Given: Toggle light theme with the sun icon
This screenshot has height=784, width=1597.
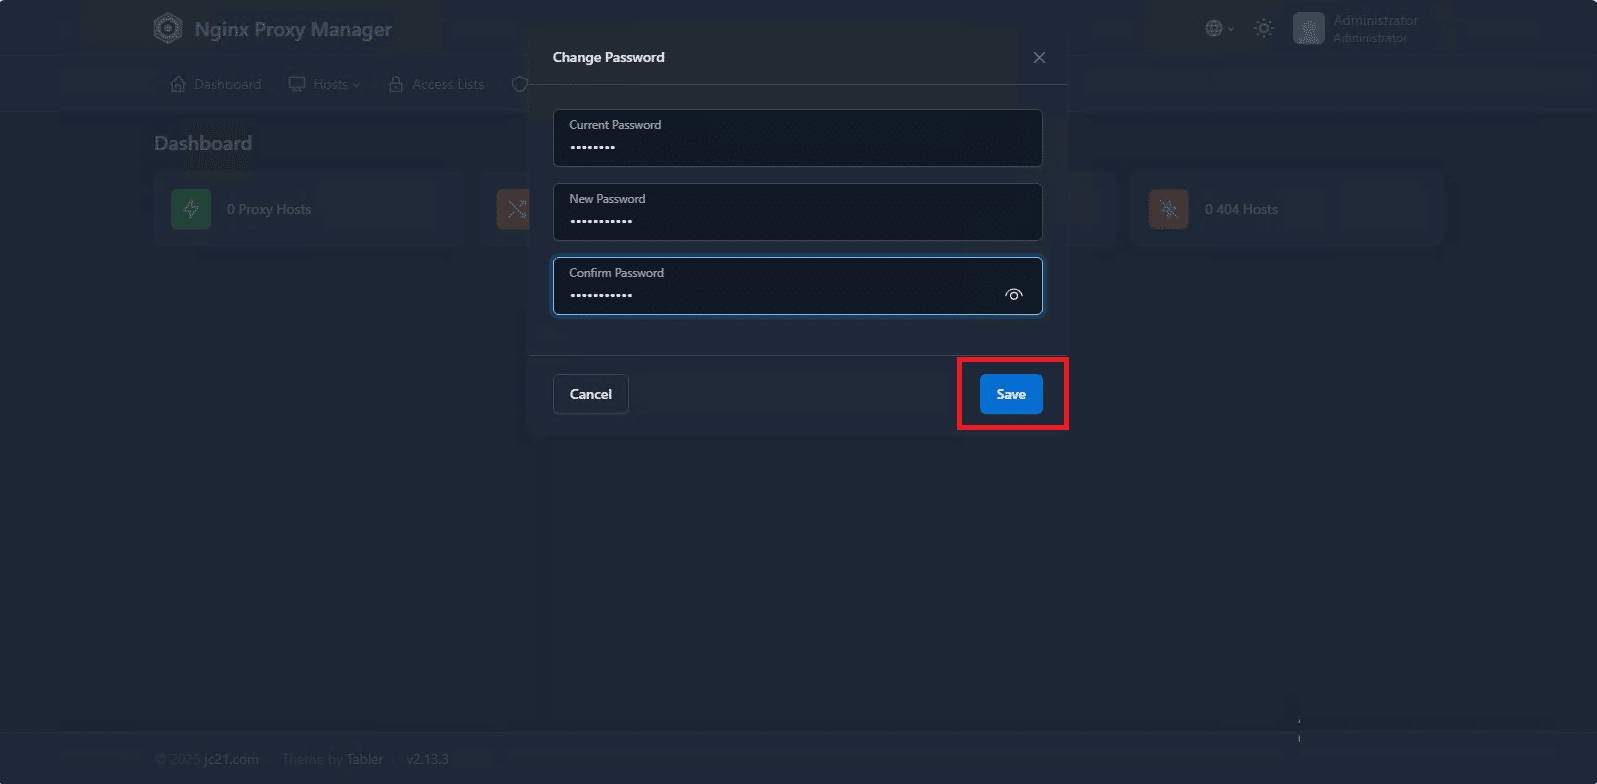Looking at the screenshot, I should (x=1264, y=29).
